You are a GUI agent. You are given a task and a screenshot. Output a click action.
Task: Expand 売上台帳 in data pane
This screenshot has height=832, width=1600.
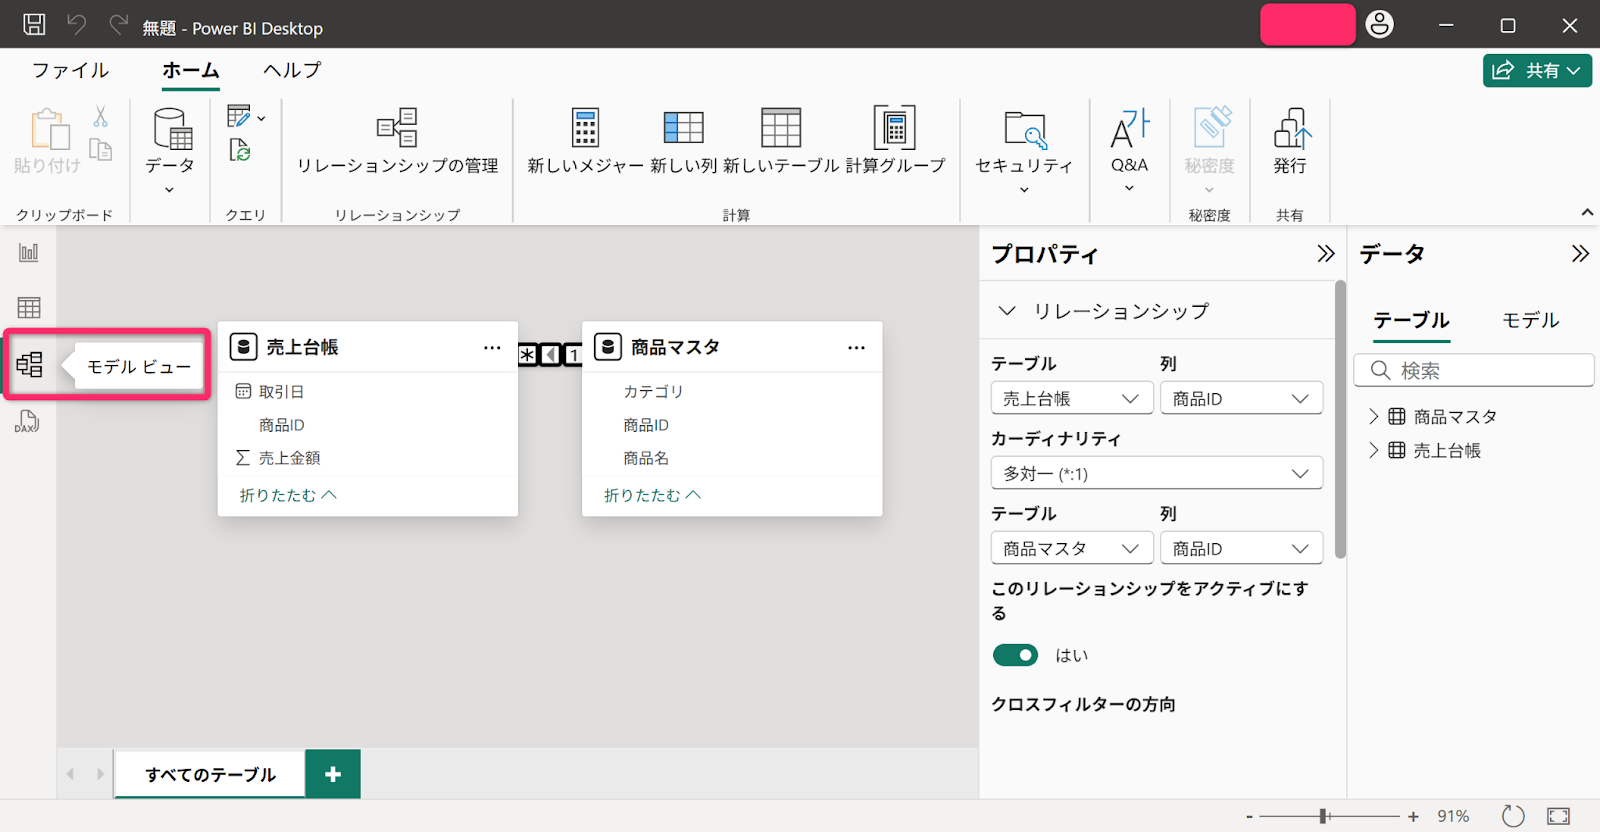[1373, 450]
